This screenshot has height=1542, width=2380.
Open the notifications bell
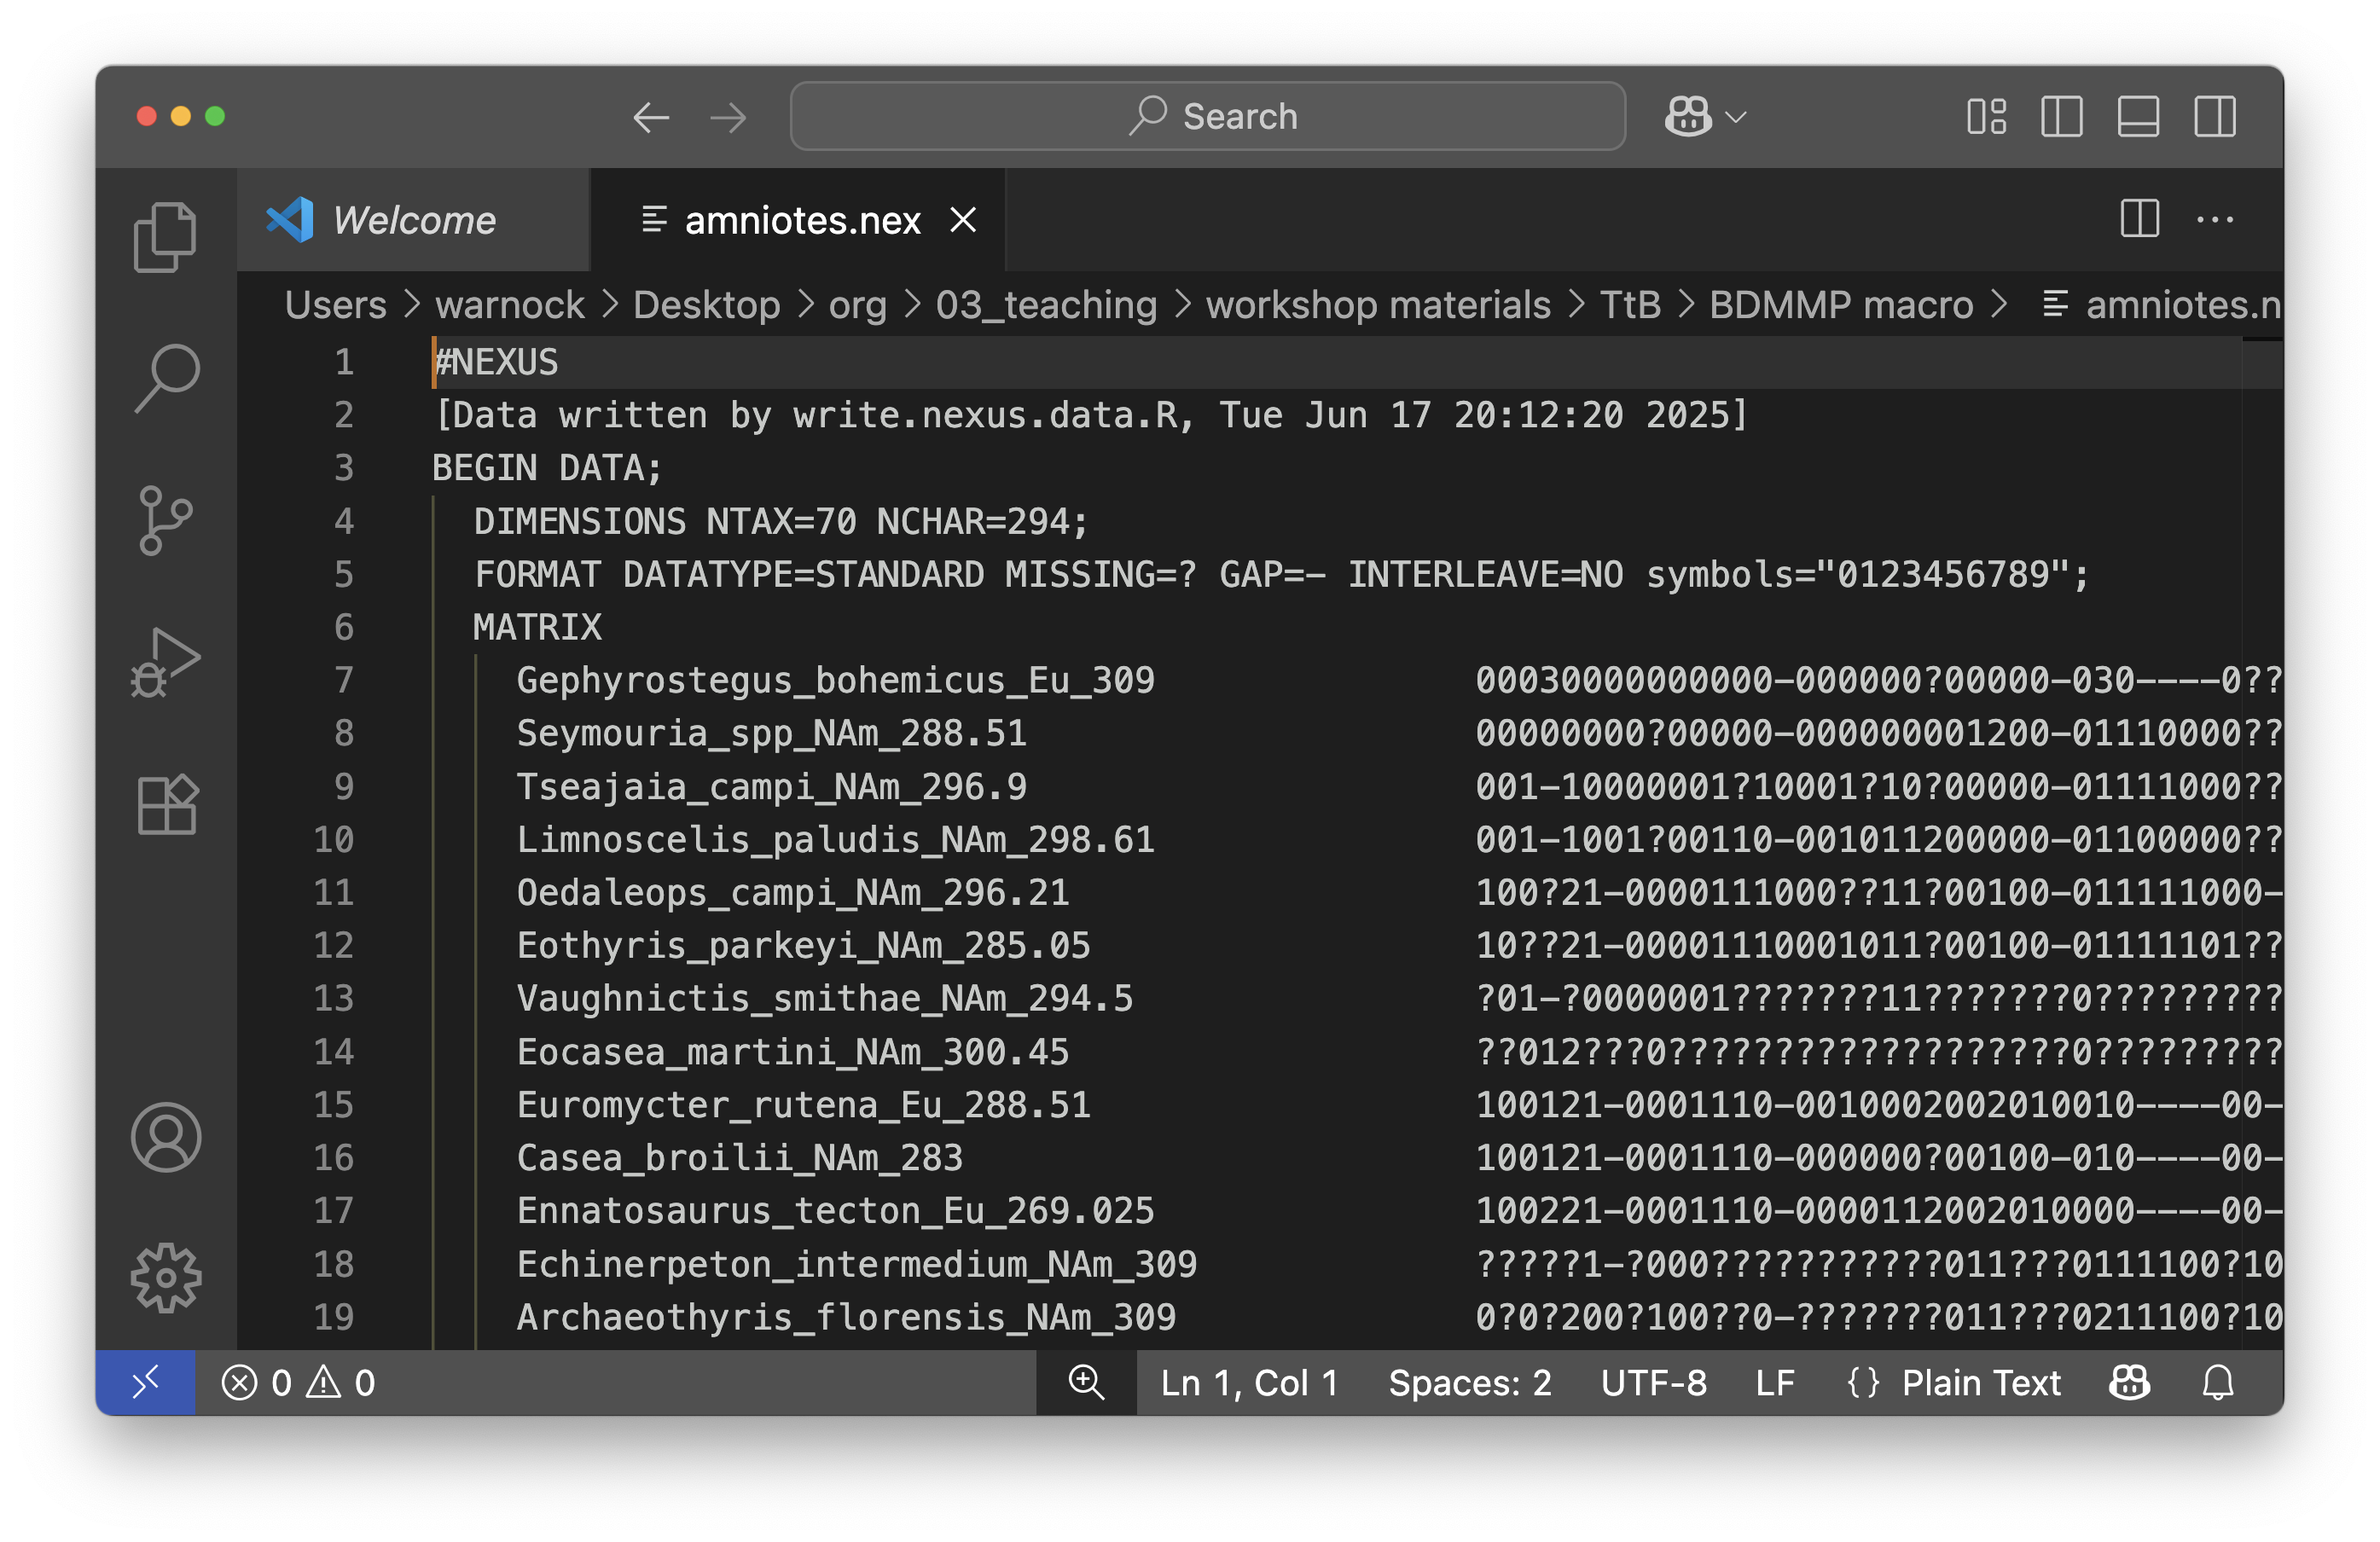point(2217,1382)
